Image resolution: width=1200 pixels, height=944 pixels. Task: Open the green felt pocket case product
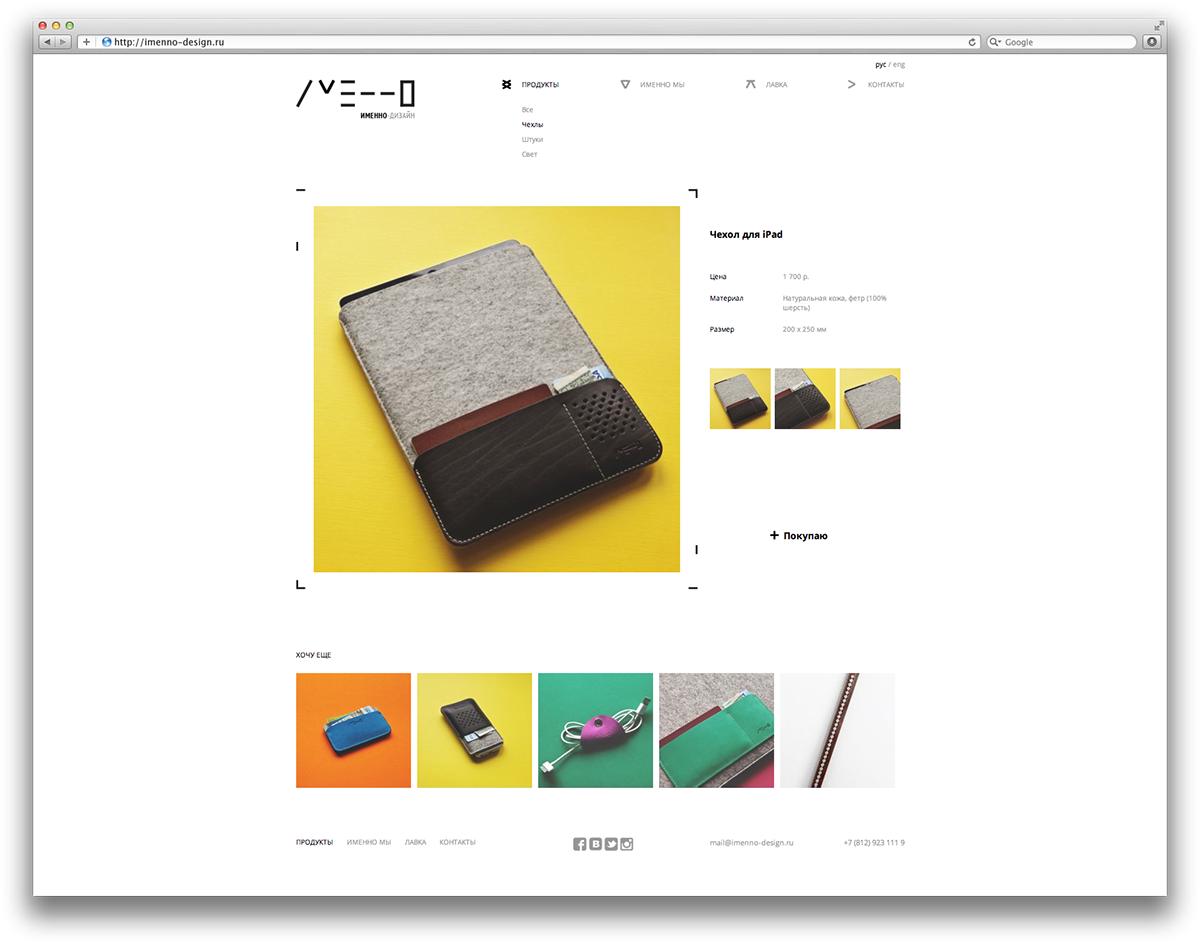(x=716, y=730)
